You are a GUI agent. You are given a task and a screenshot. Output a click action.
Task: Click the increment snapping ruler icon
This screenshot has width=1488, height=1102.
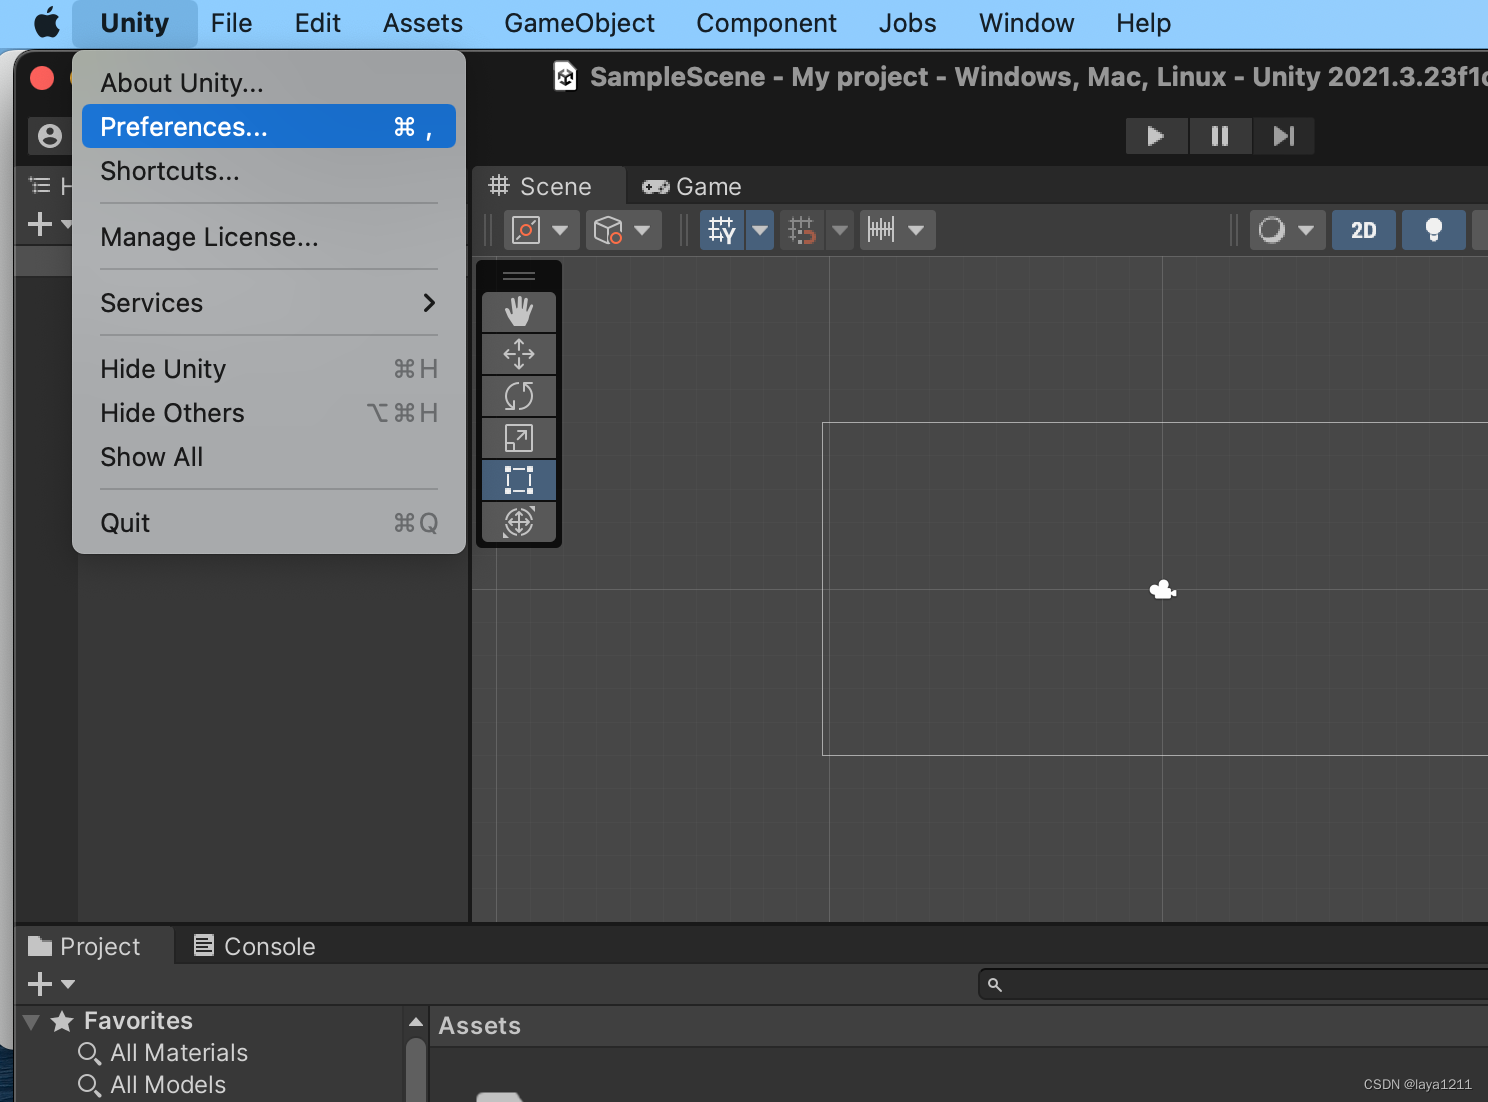pyautogui.click(x=881, y=230)
